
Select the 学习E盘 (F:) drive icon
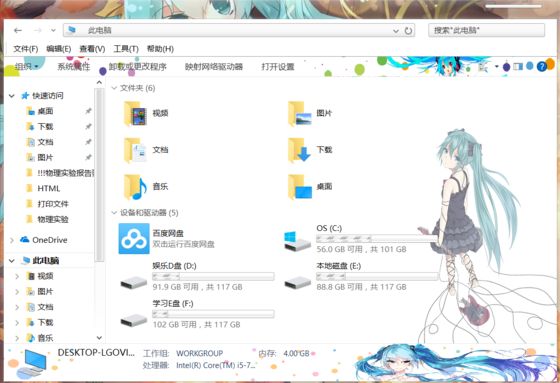[x=134, y=320]
